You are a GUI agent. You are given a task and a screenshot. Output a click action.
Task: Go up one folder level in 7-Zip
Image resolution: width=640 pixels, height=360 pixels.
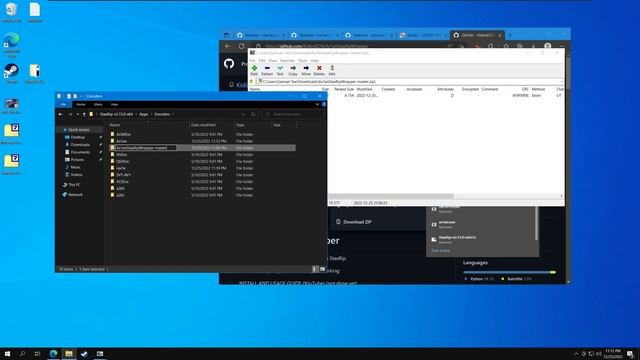click(252, 82)
